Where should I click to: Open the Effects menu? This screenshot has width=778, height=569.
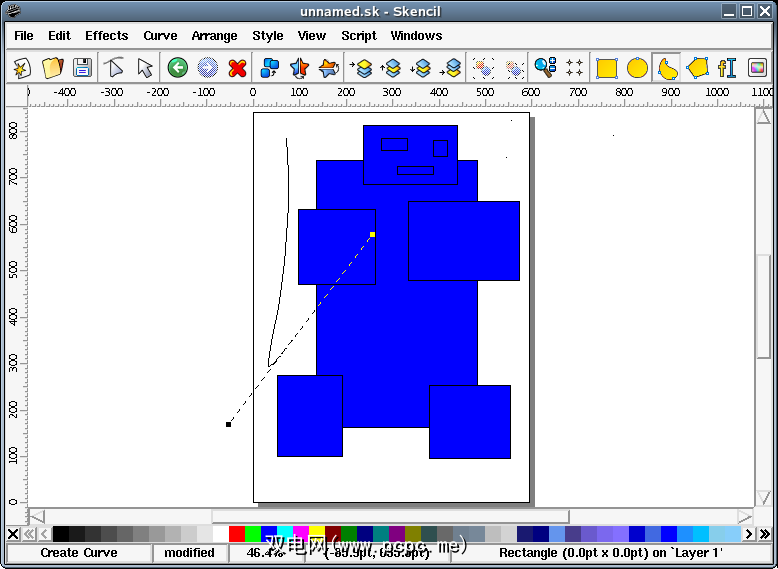(106, 36)
